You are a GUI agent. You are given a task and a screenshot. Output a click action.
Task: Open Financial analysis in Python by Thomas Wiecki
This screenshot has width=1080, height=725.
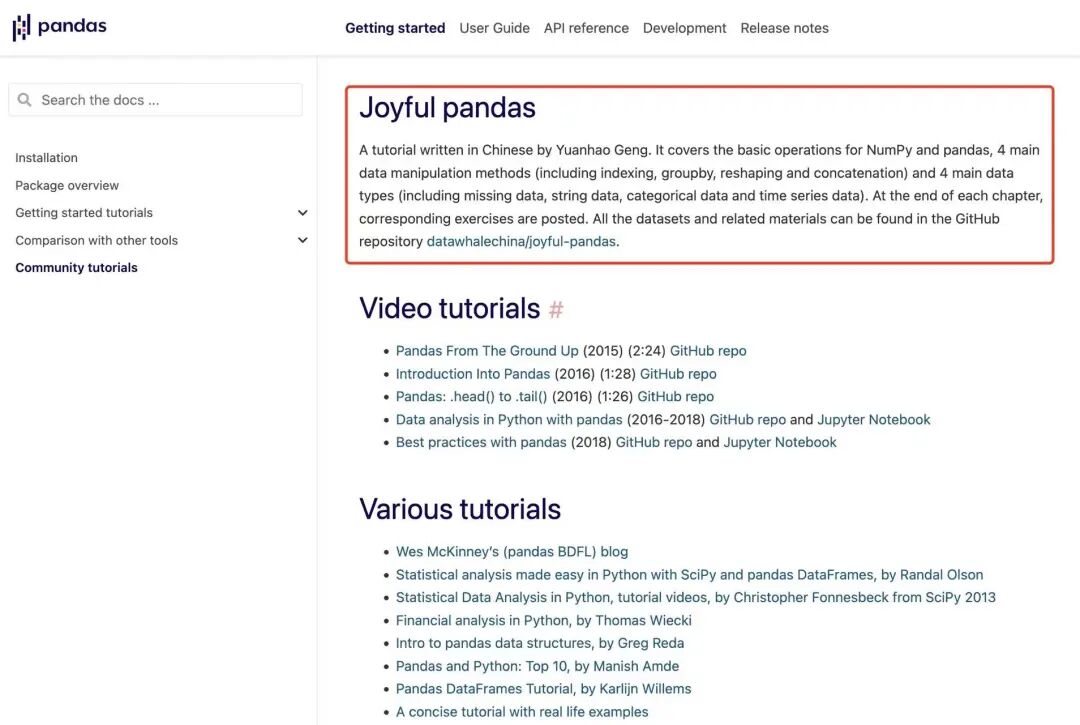[543, 621]
